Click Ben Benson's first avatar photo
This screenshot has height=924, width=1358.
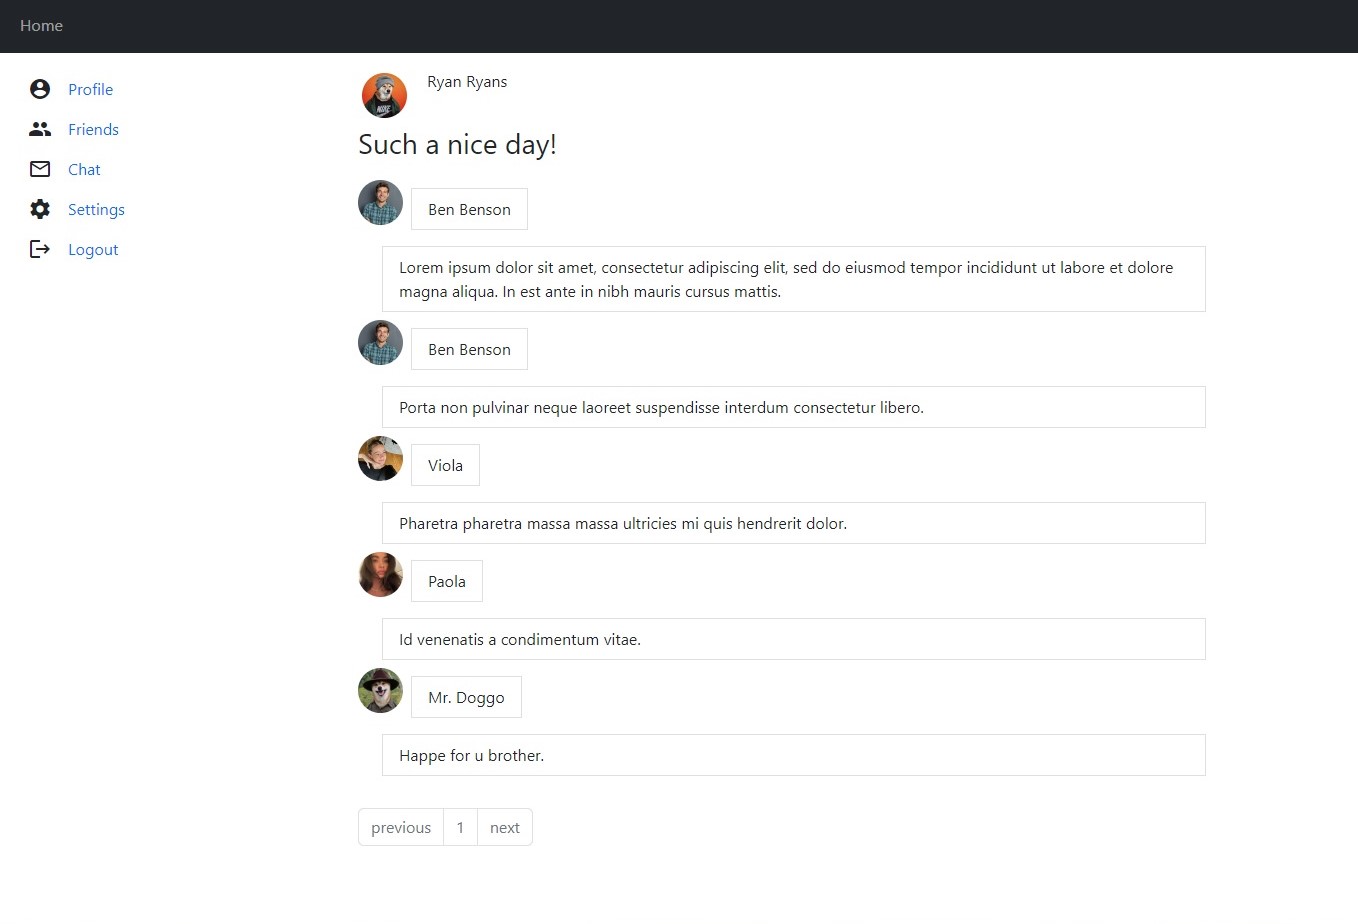tap(380, 202)
